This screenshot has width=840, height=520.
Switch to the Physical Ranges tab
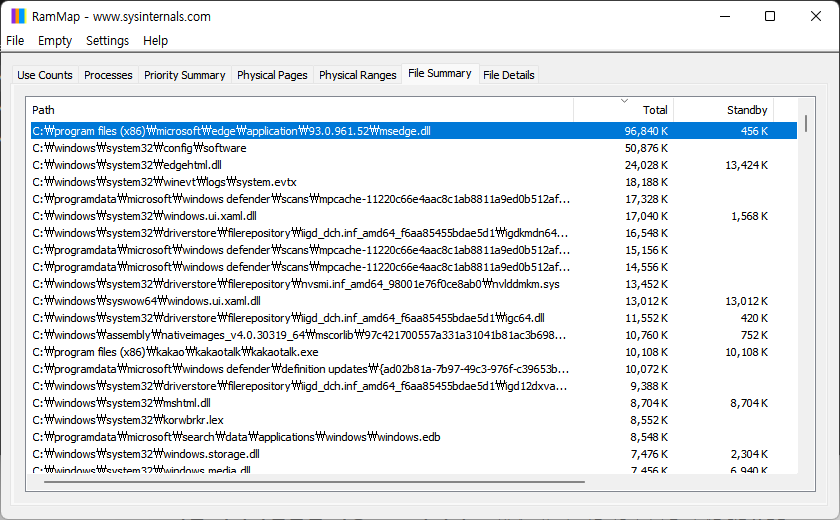click(357, 75)
